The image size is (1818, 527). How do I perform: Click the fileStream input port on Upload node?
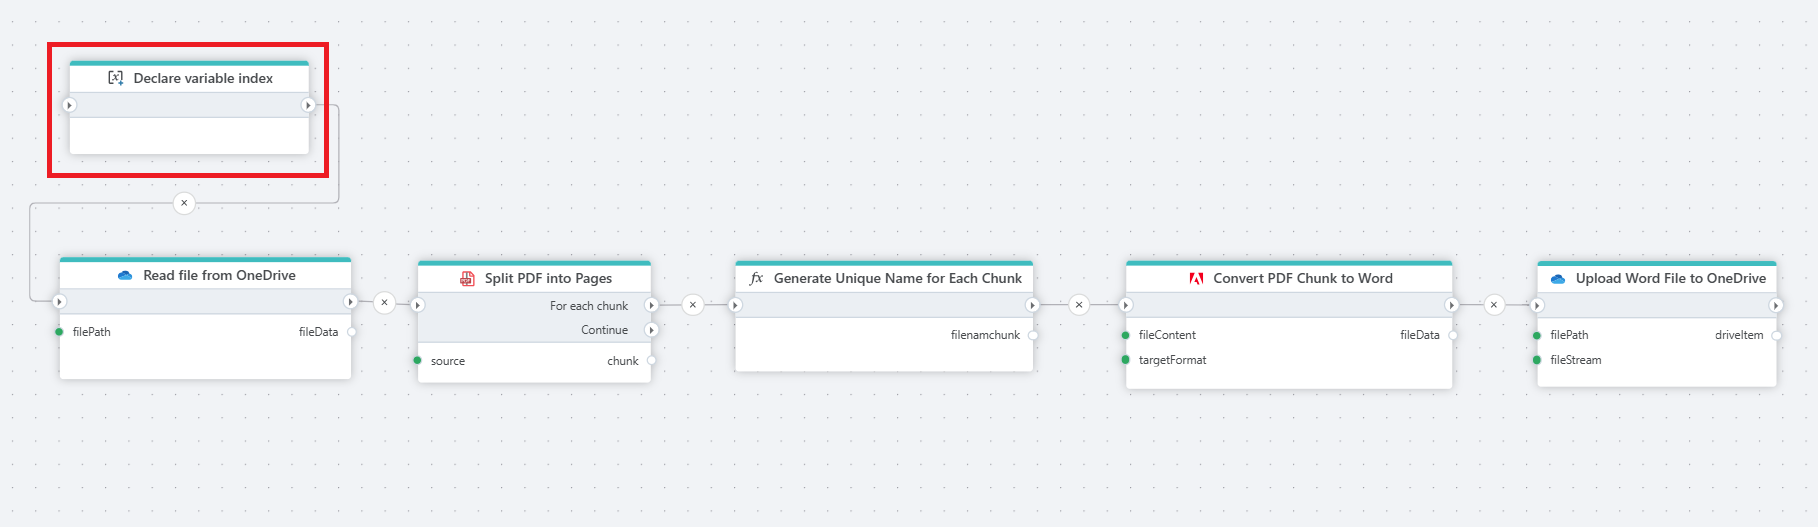[1537, 360]
